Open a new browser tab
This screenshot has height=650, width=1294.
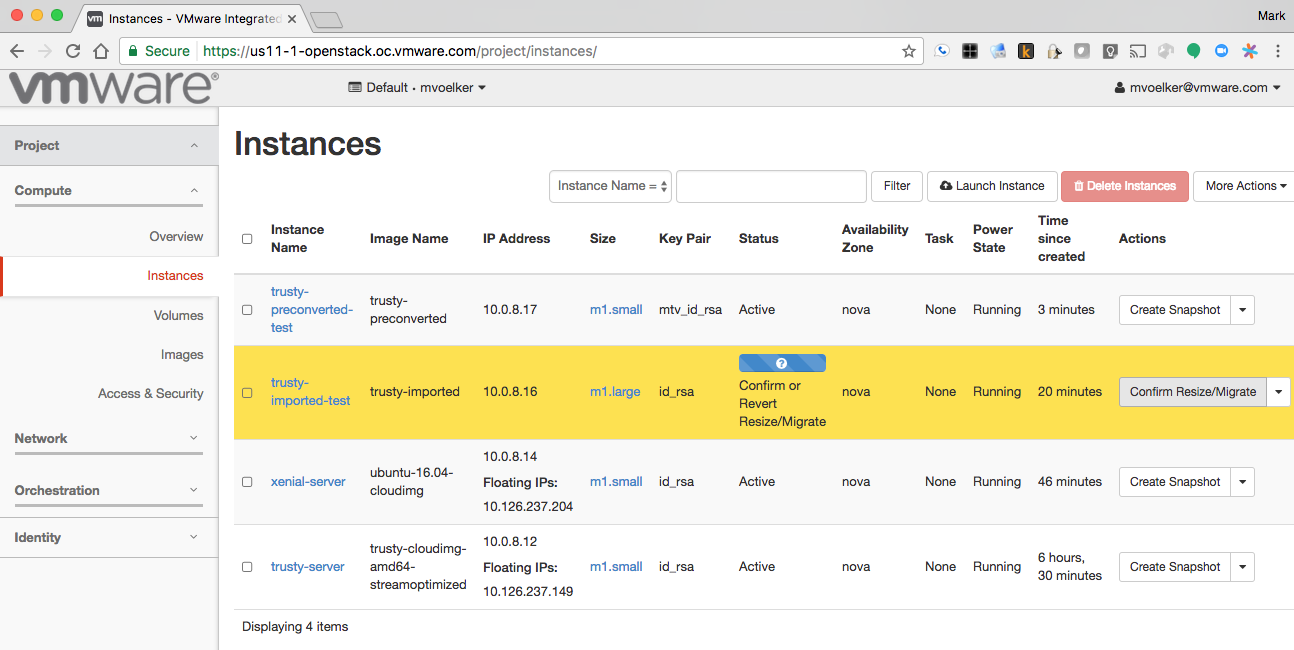[x=326, y=19]
